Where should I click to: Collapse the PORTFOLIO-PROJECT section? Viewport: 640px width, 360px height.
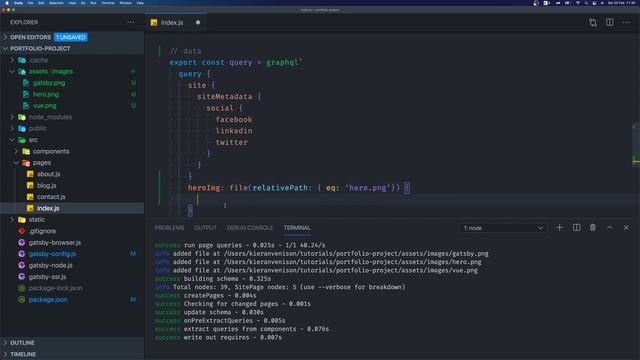pyautogui.click(x=5, y=49)
